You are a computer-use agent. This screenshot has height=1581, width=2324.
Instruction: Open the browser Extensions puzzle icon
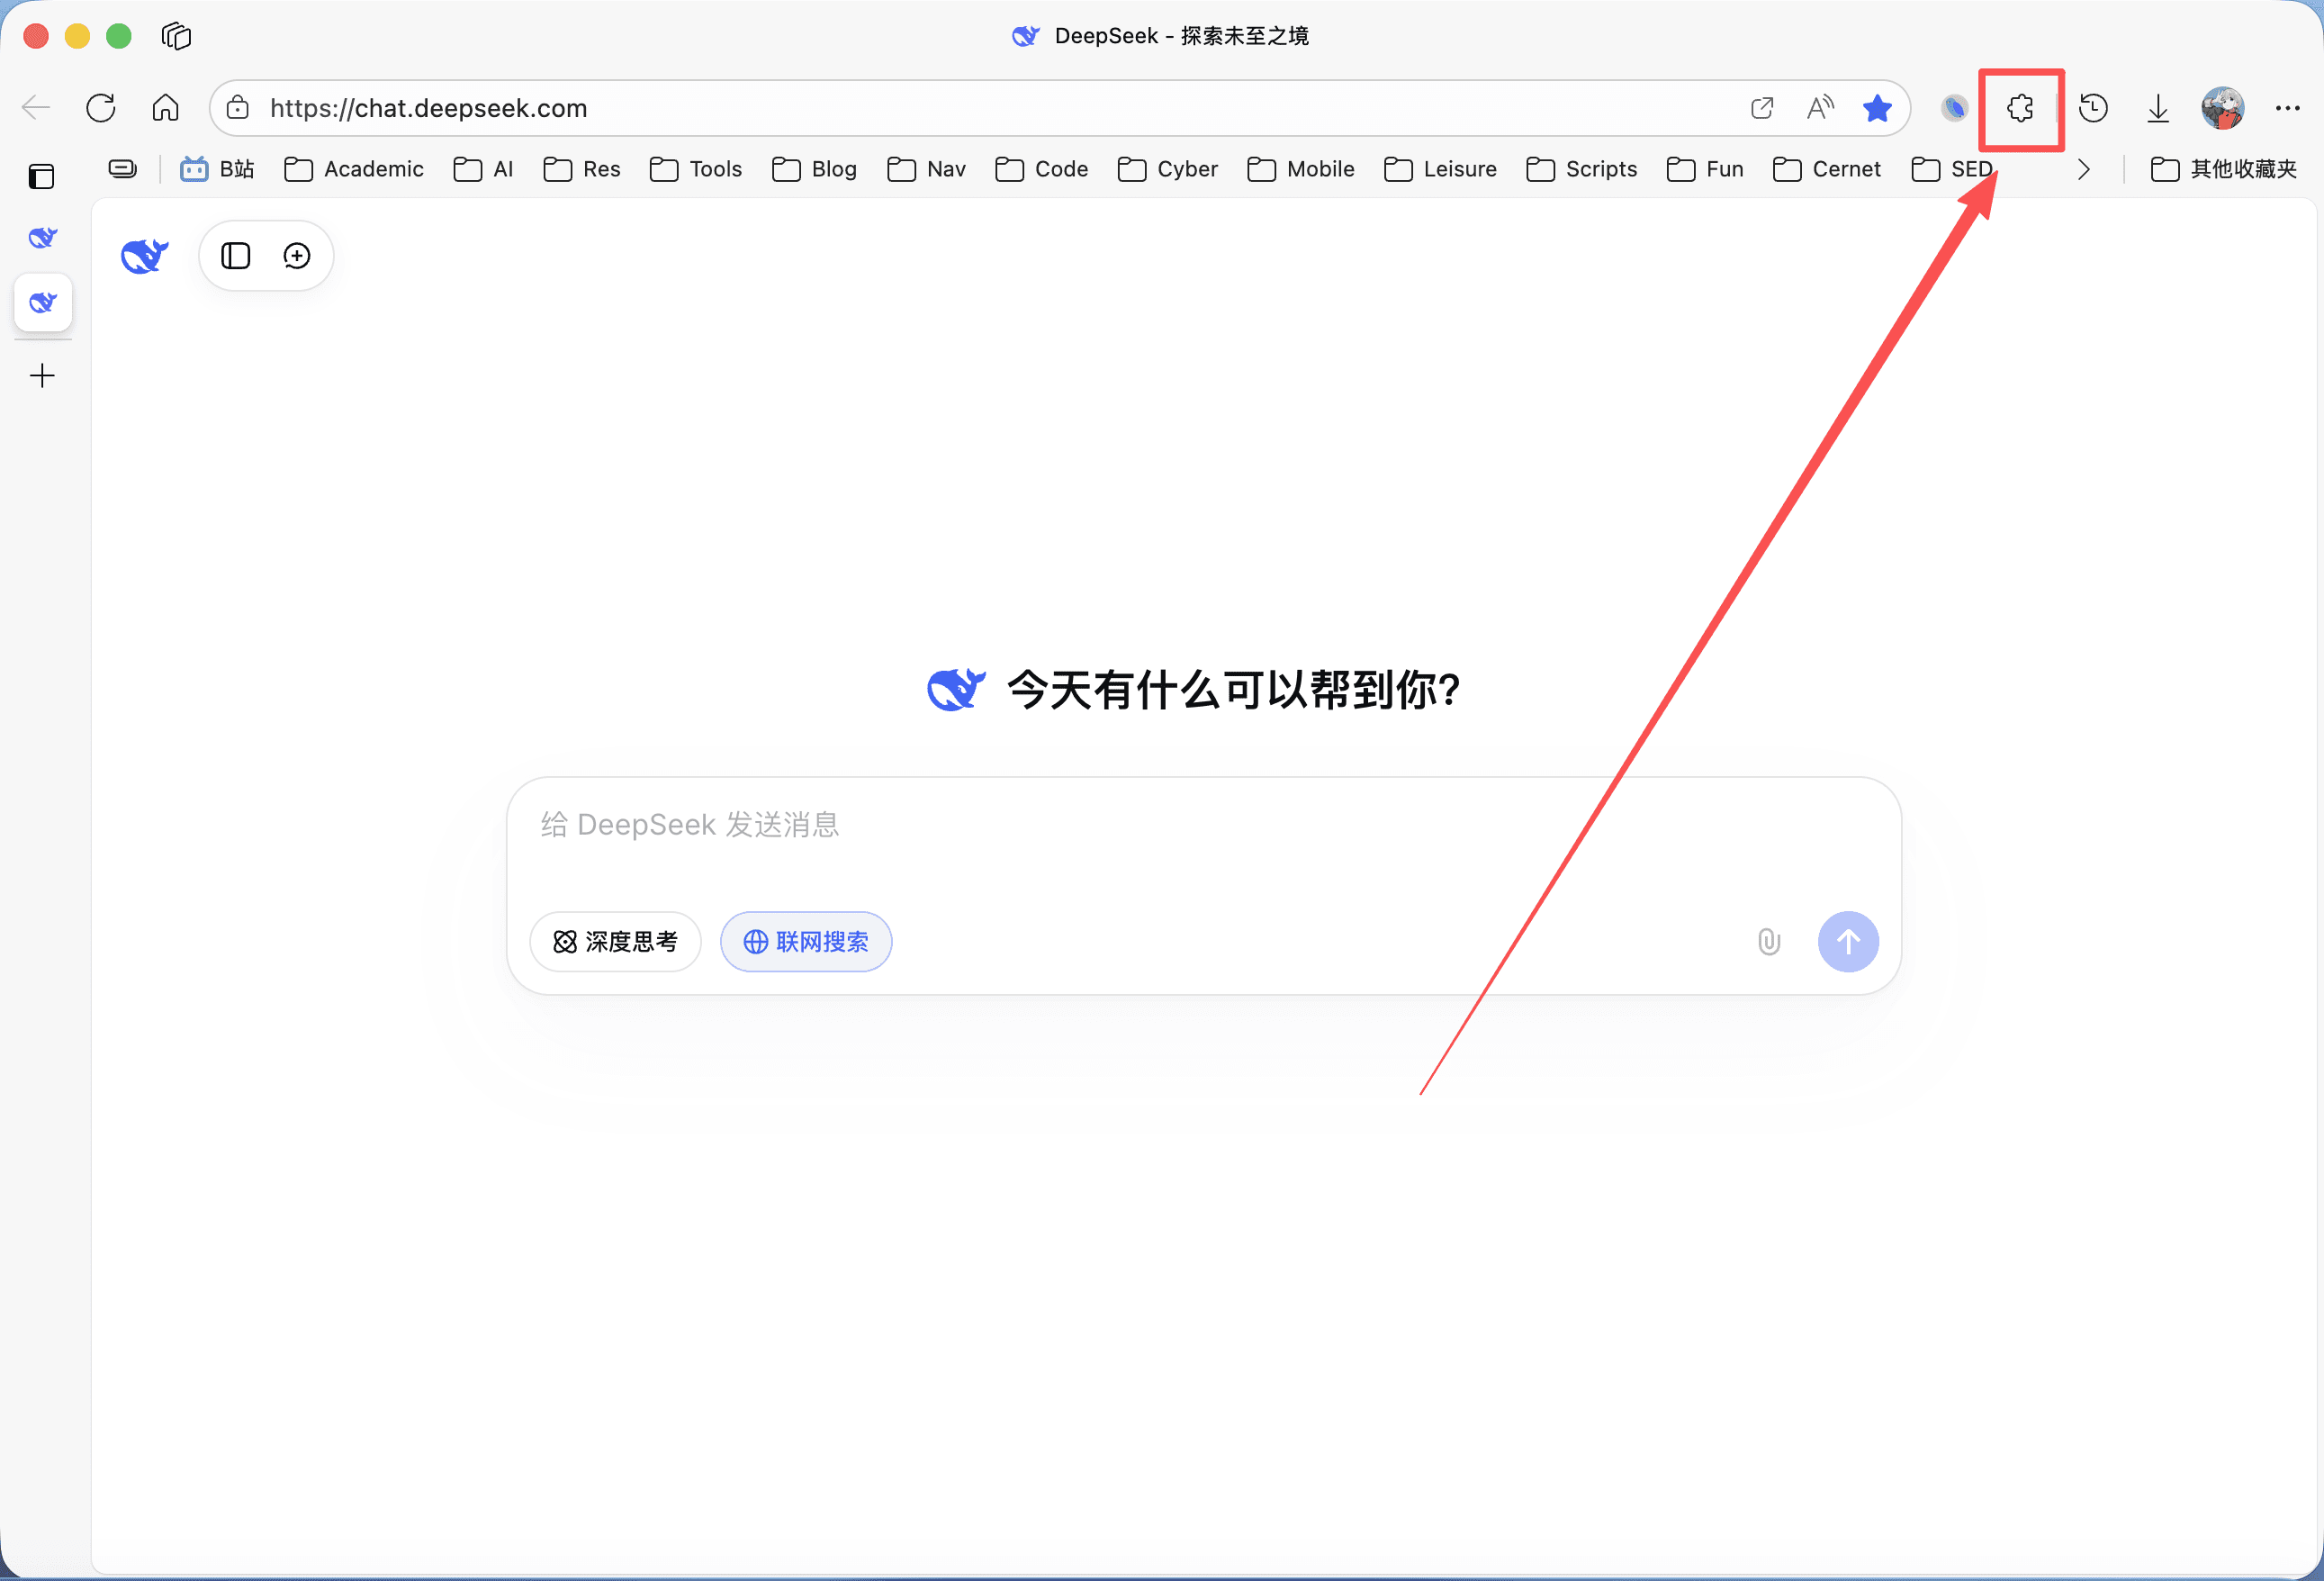2021,108
